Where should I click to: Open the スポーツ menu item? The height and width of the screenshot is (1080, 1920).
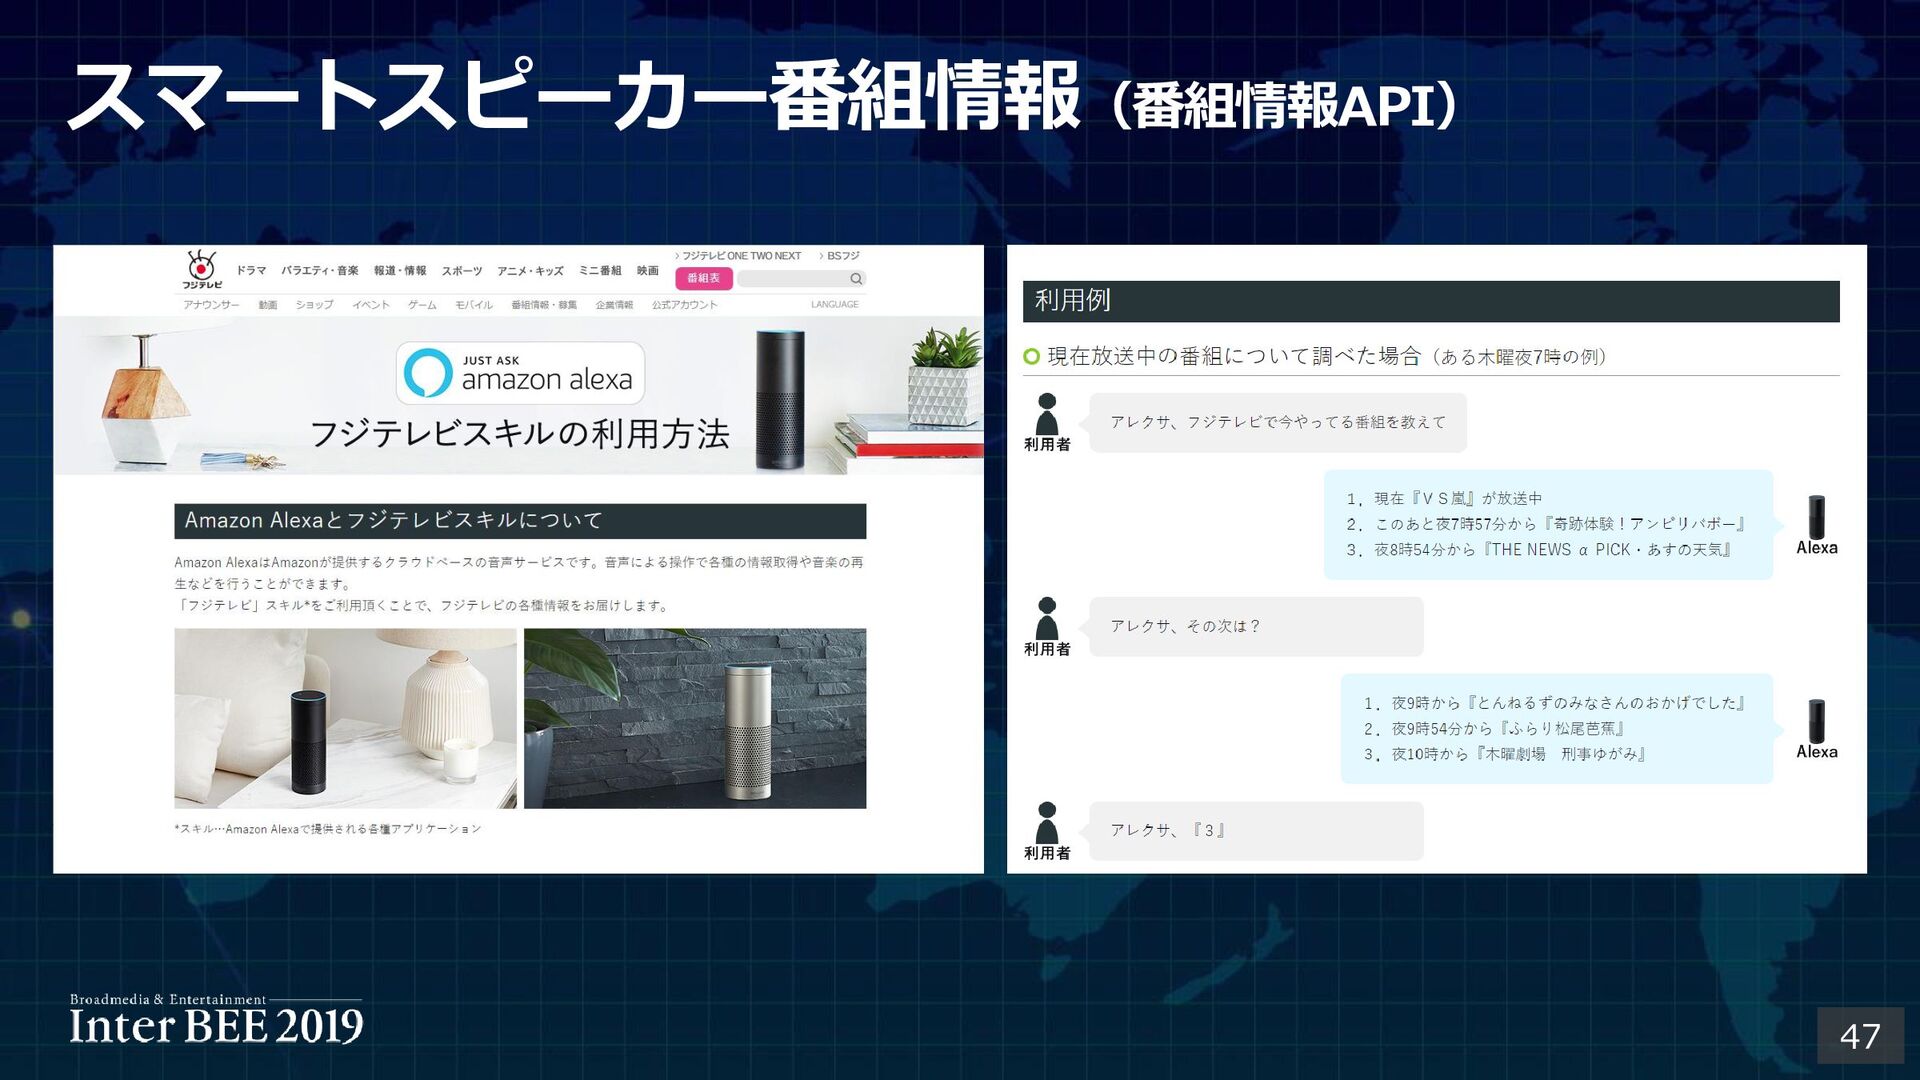point(462,271)
